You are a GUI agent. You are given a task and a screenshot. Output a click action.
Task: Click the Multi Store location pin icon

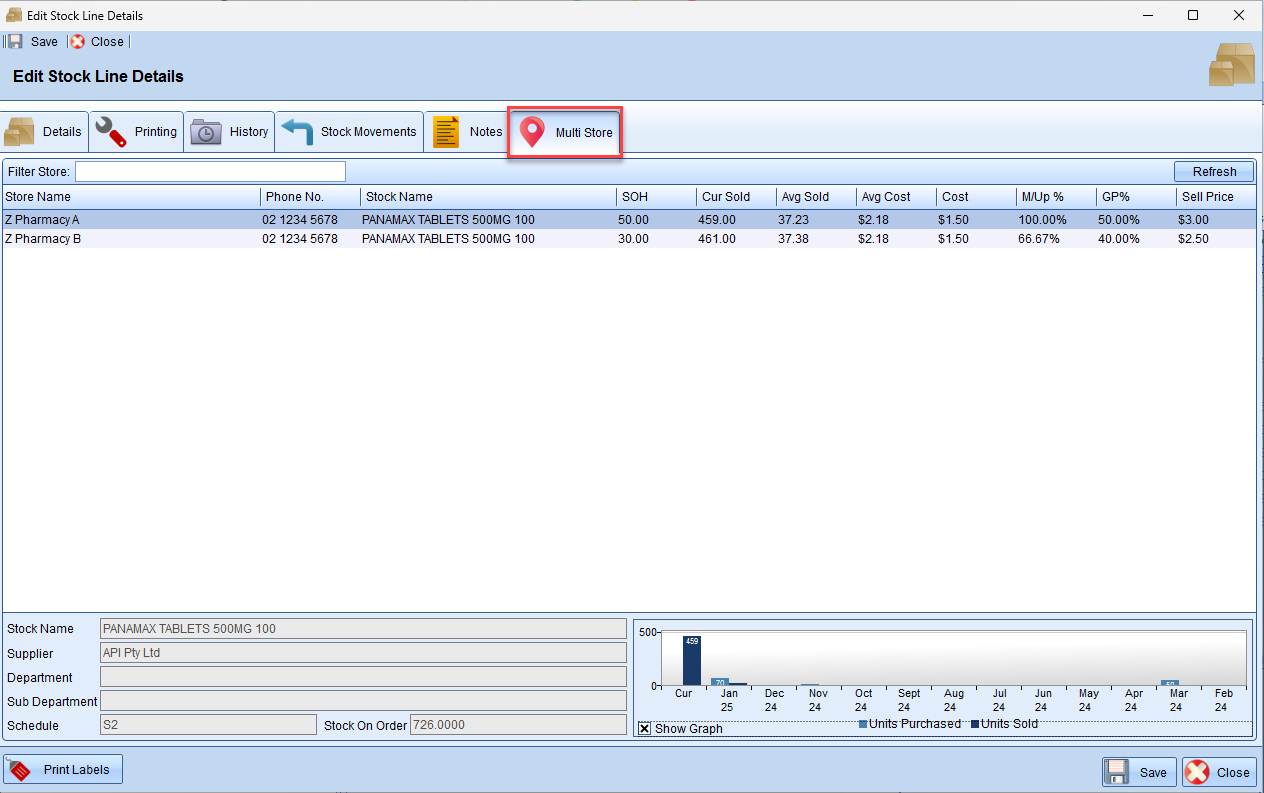click(x=532, y=132)
